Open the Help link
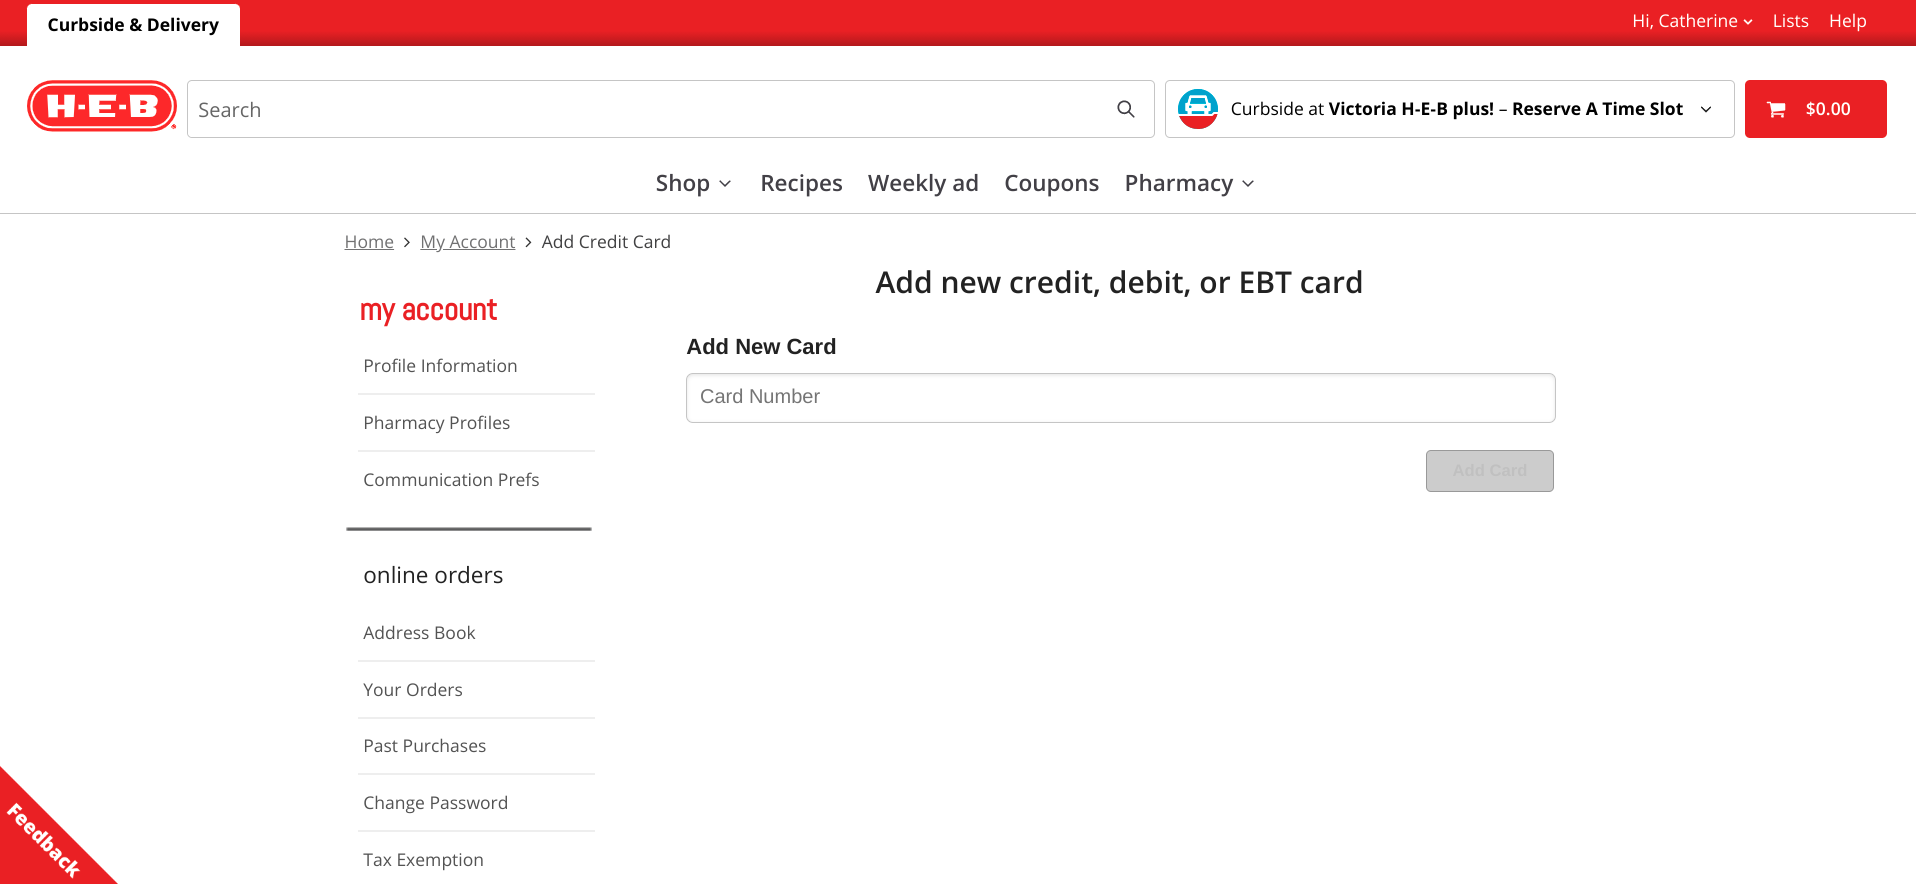This screenshot has height=884, width=1916. tap(1847, 21)
